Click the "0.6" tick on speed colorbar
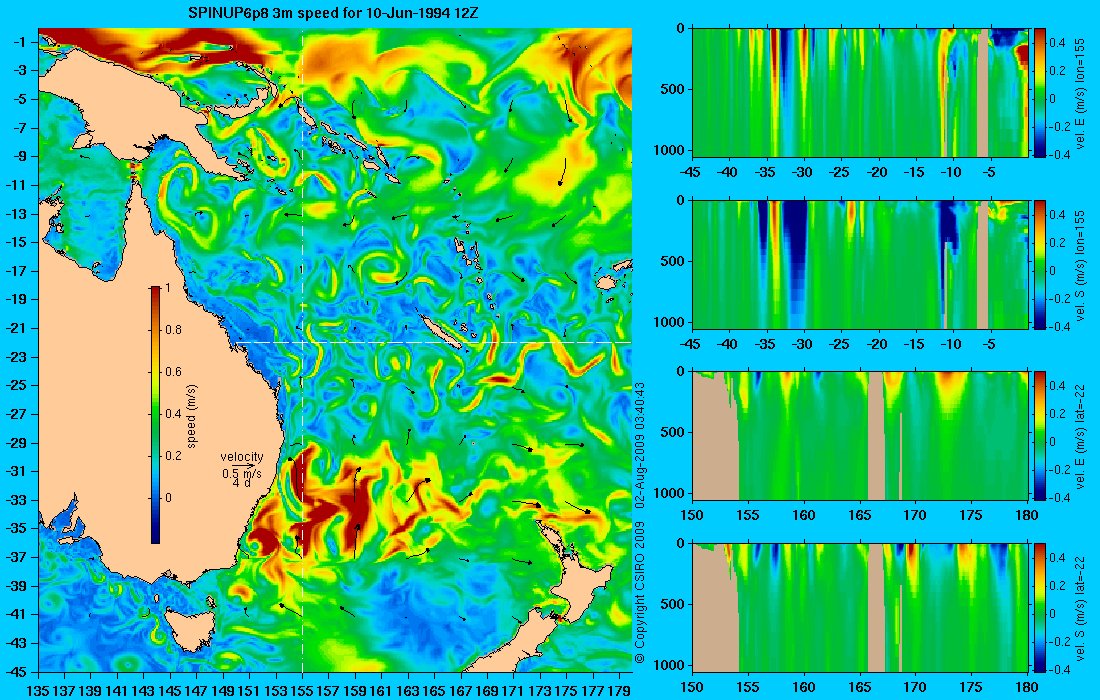1100x700 pixels. (x=173, y=372)
